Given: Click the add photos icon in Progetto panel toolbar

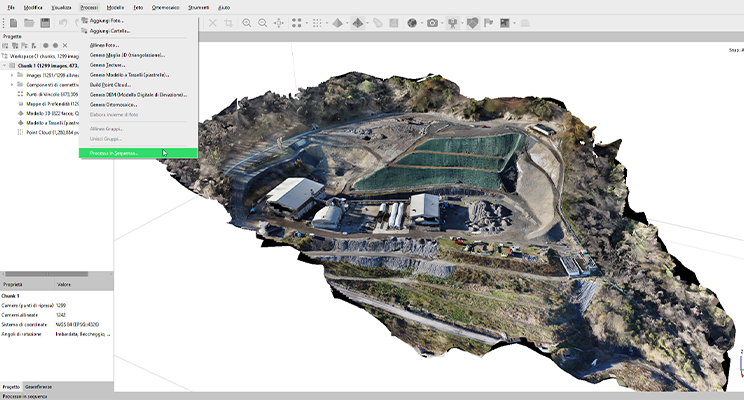Looking at the screenshot, I should pos(15,46).
